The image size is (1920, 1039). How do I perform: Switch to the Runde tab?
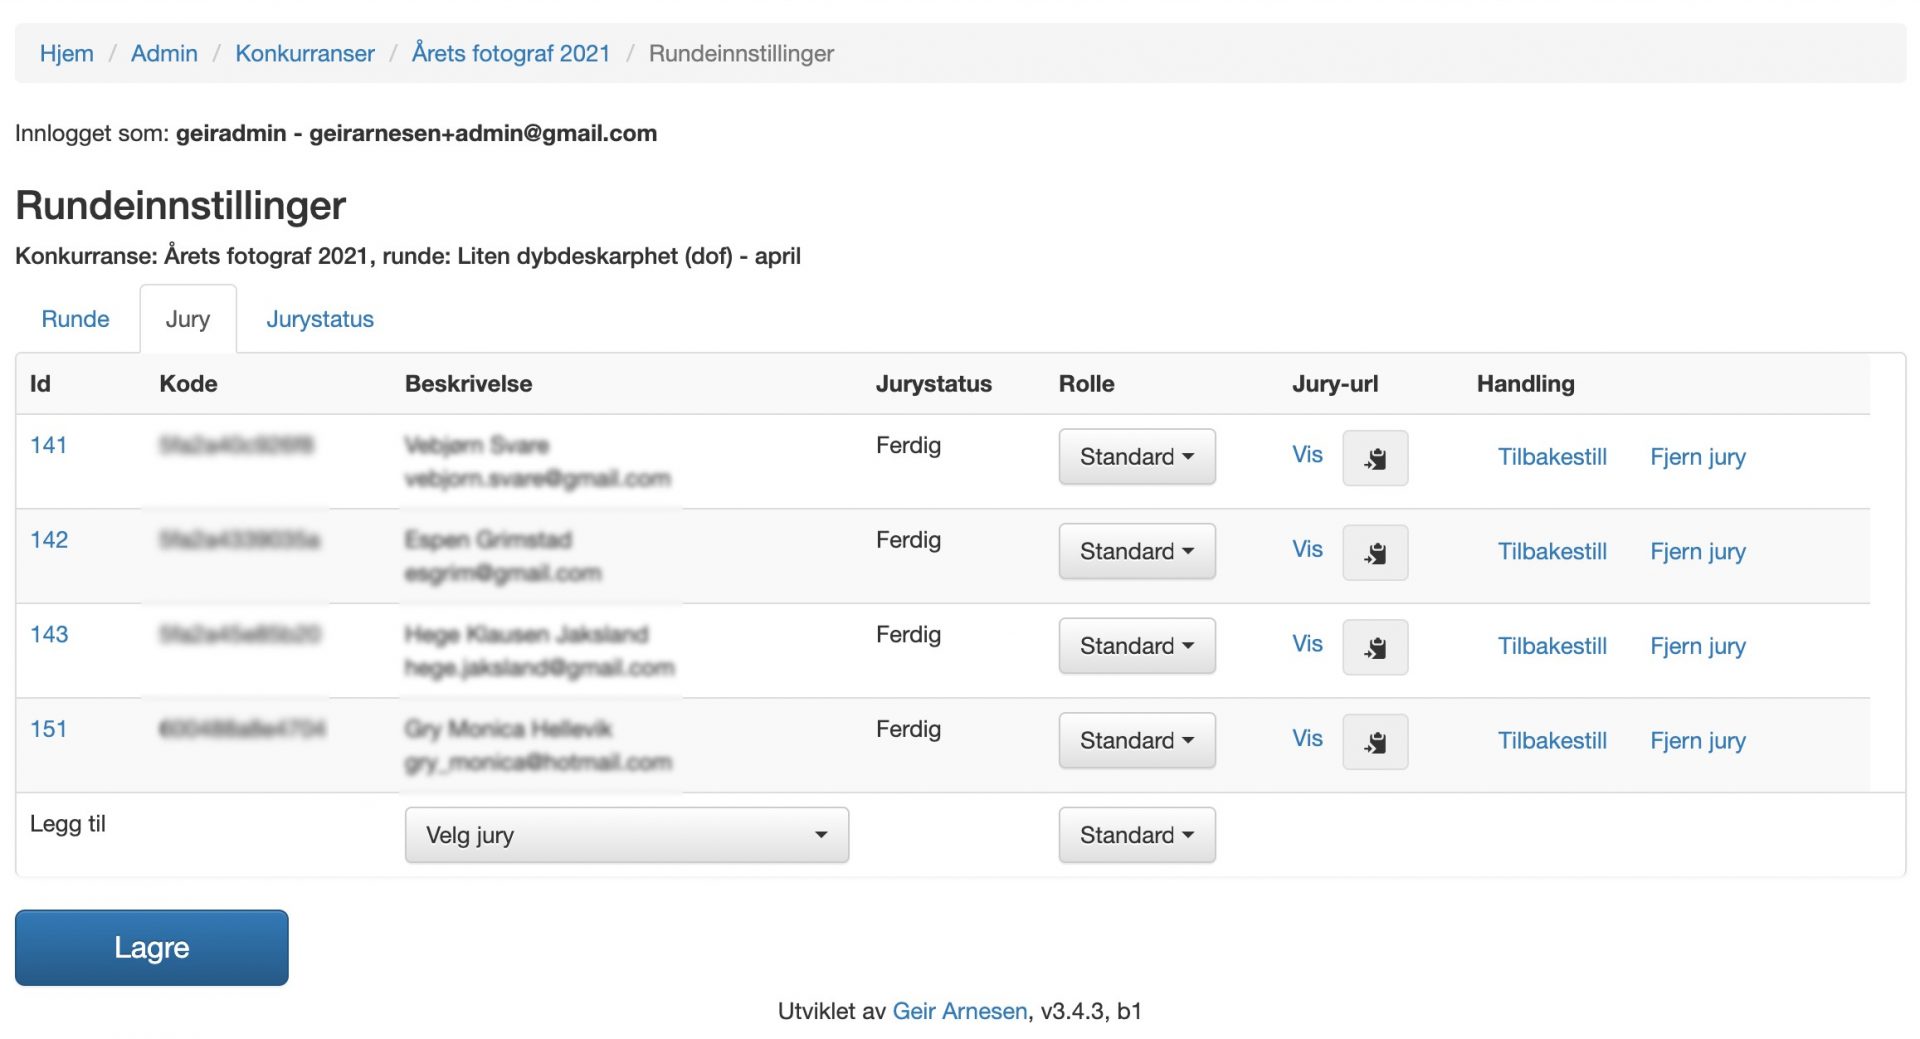coord(75,319)
